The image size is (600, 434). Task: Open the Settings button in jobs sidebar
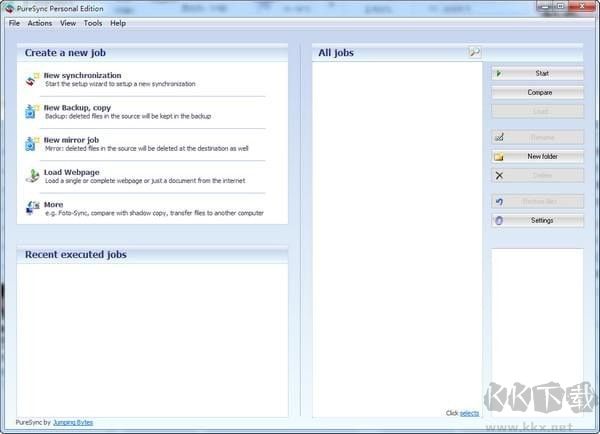pos(538,220)
